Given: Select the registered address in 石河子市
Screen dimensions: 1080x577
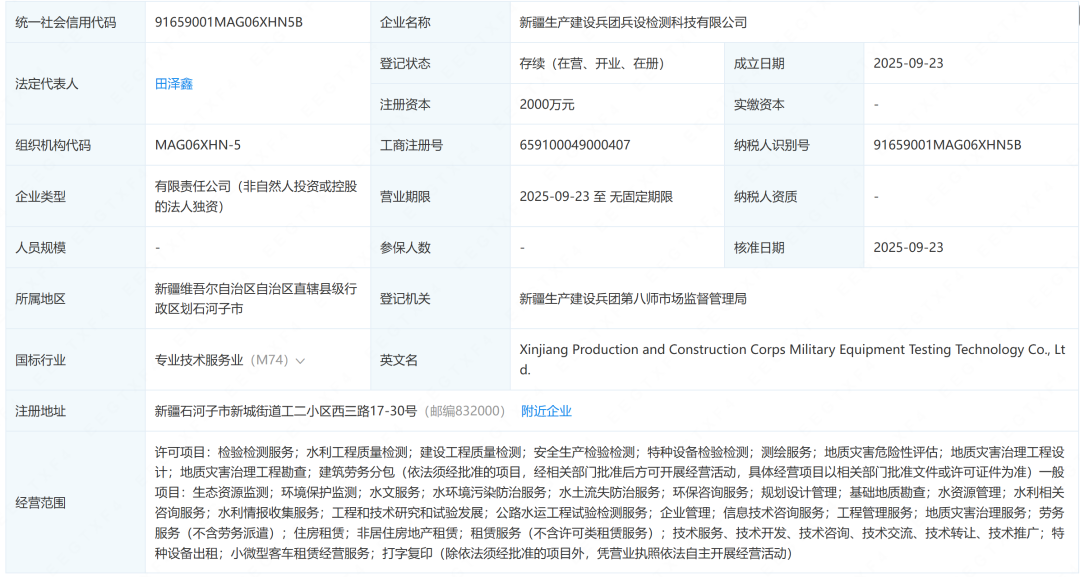Looking at the screenshot, I should point(290,410).
